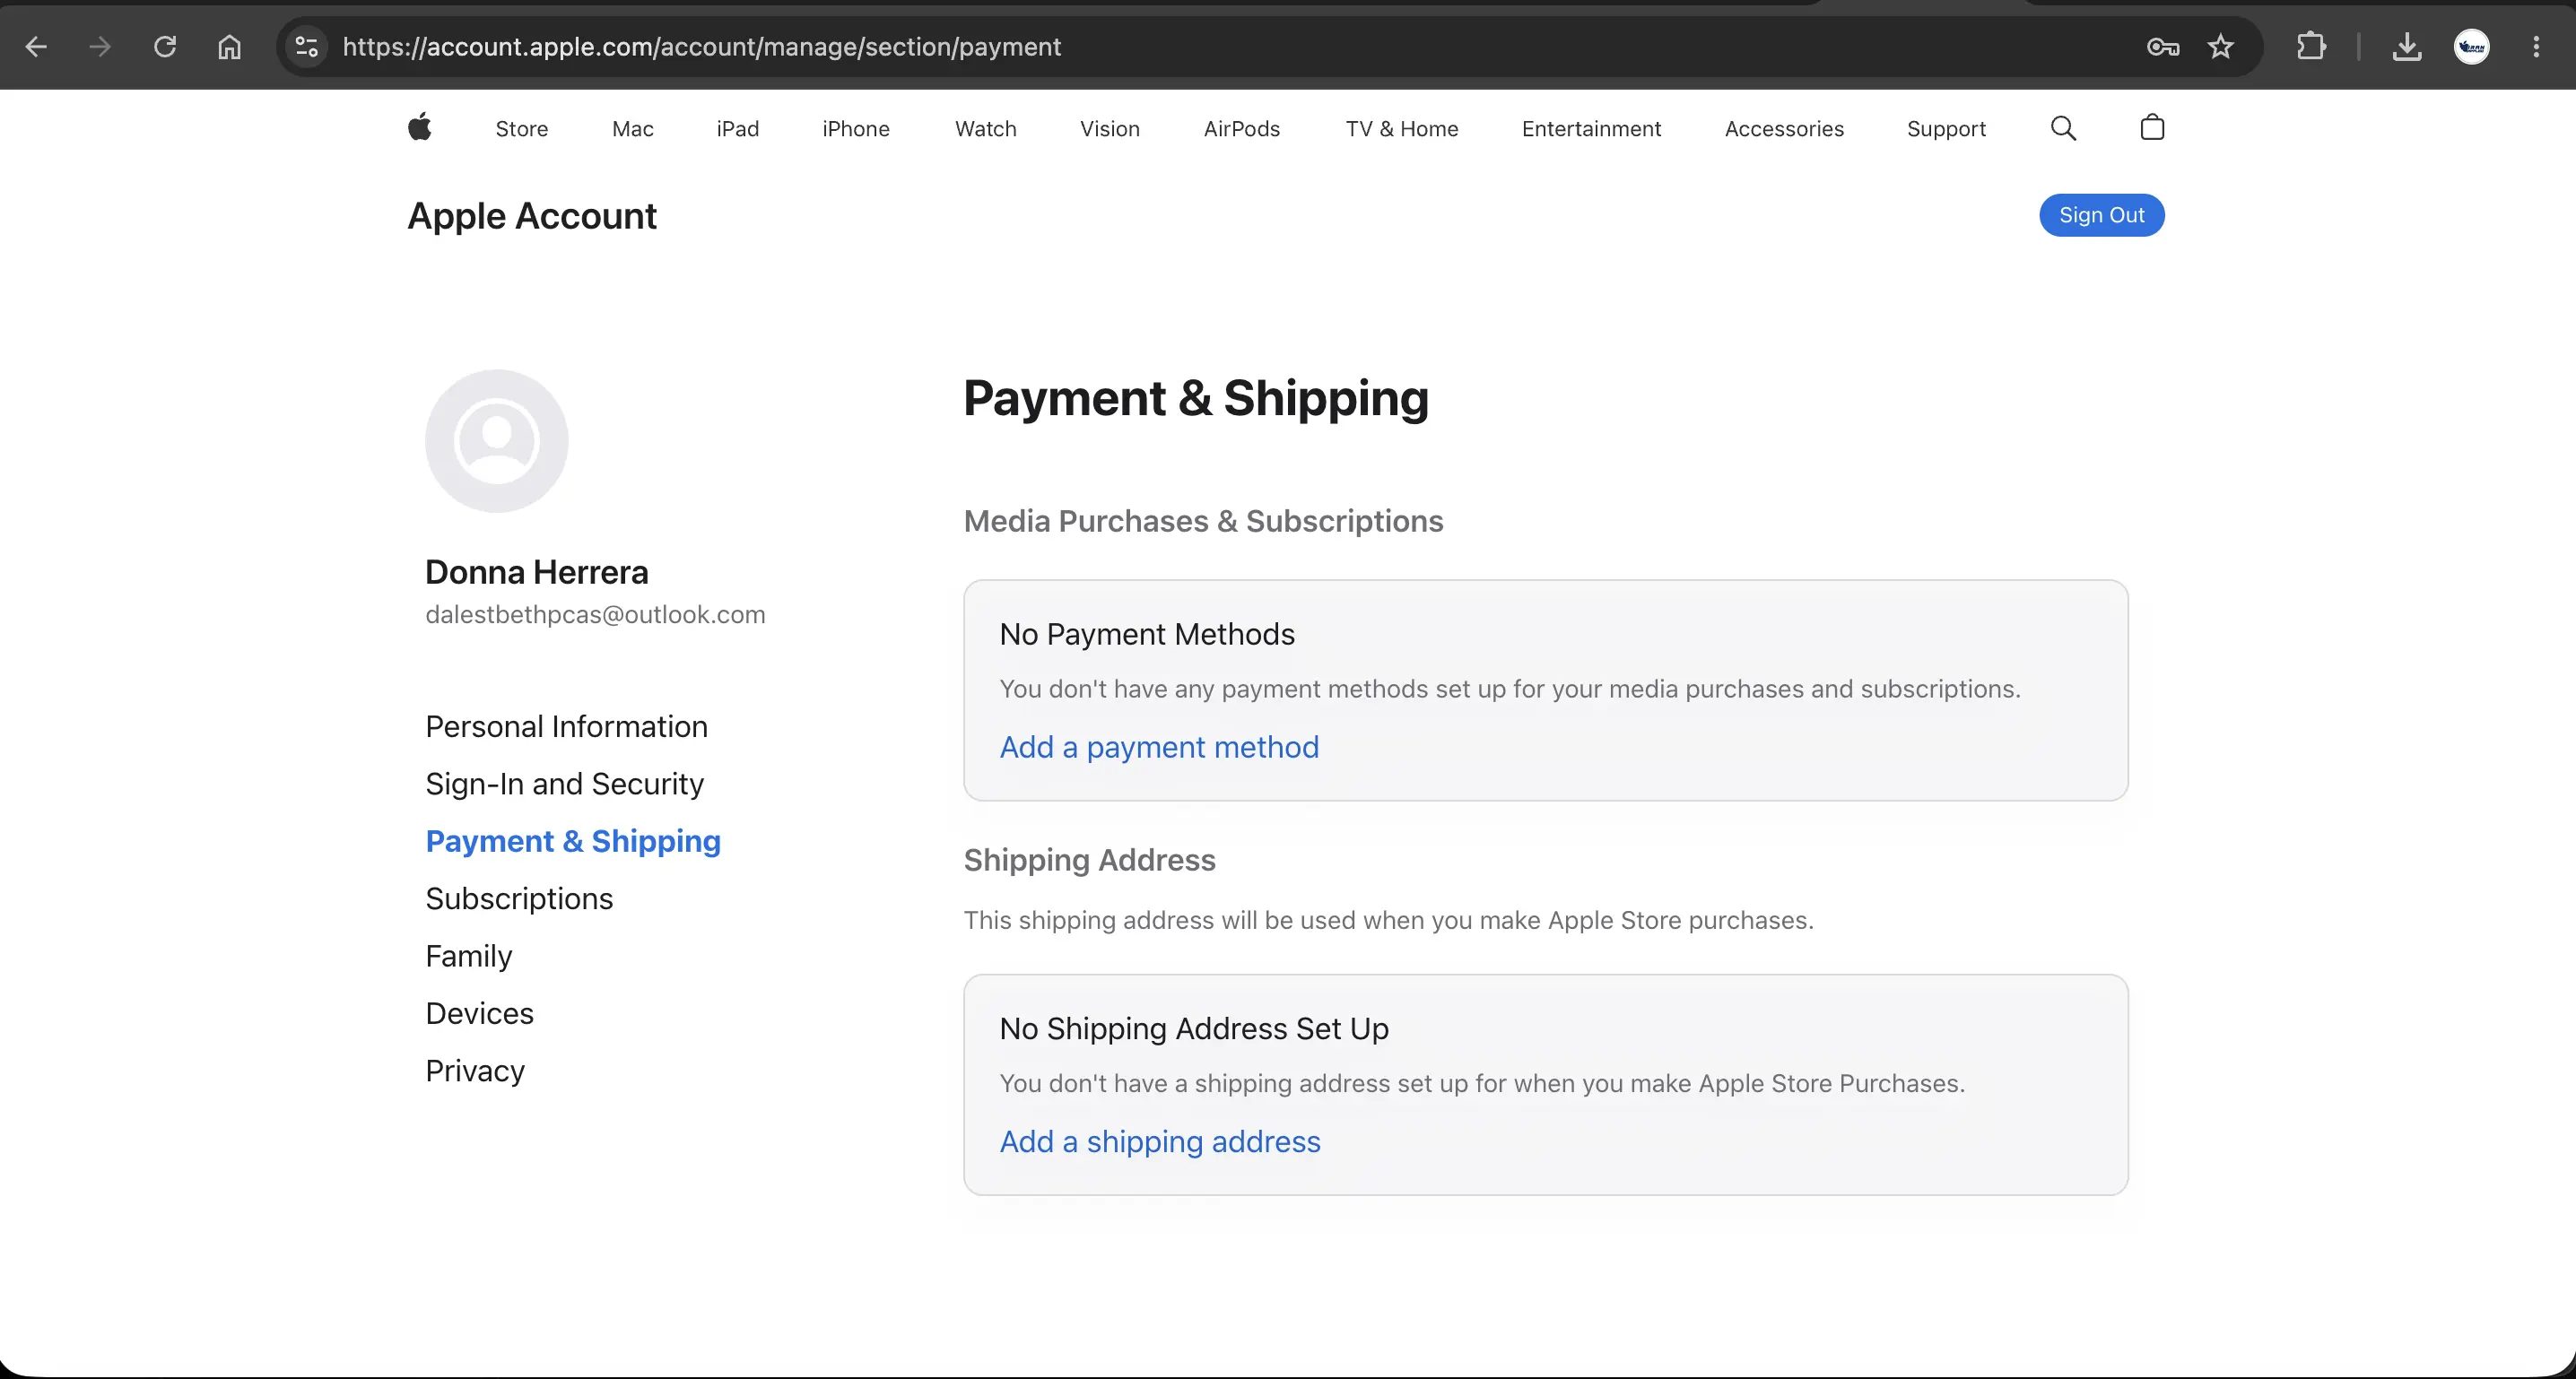2576x1379 pixels.
Task: Select Payment & Shipping in sidebar
Action: coord(573,841)
